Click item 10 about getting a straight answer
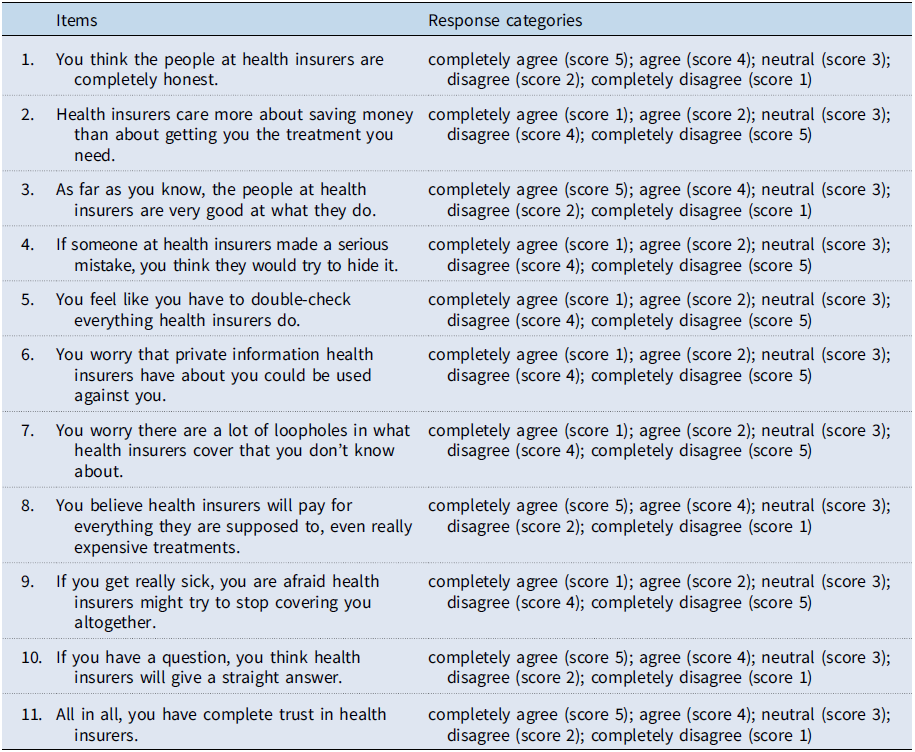The height and width of the screenshot is (752, 915). pyautogui.click(x=208, y=667)
